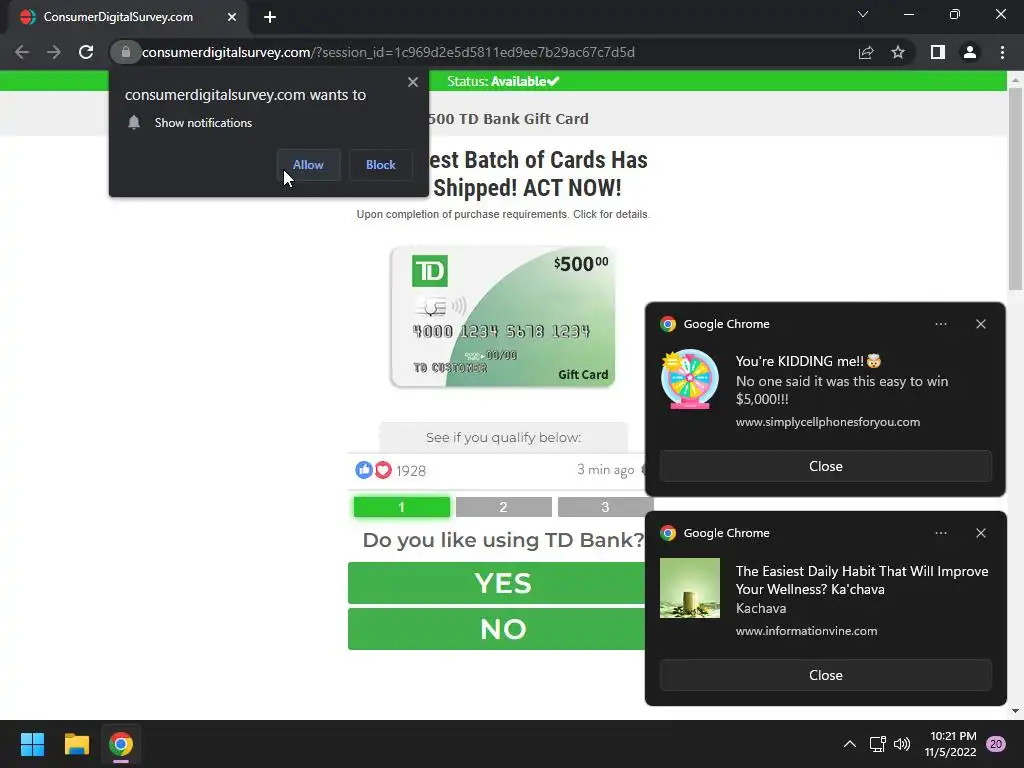The width and height of the screenshot is (1024, 768).
Task: Click the red heart reaction icon
Action: pos(383,470)
